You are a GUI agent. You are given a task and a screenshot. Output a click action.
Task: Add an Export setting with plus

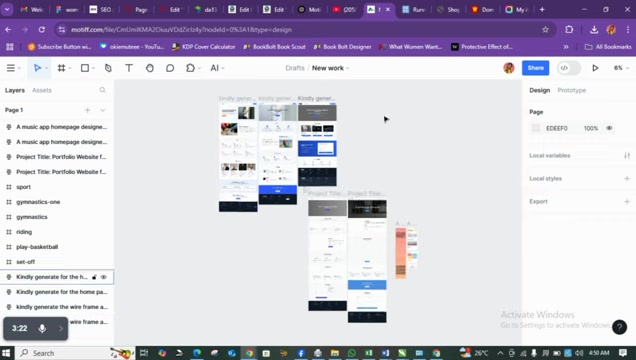coord(627,201)
